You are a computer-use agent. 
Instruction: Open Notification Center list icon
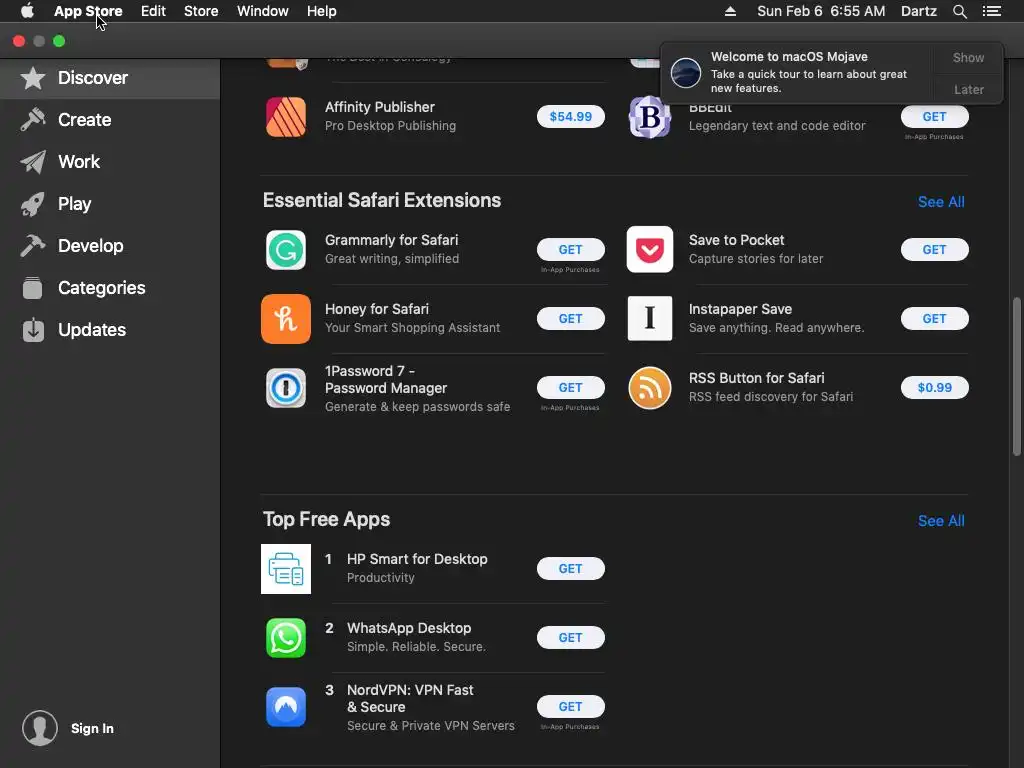pyautogui.click(x=991, y=11)
